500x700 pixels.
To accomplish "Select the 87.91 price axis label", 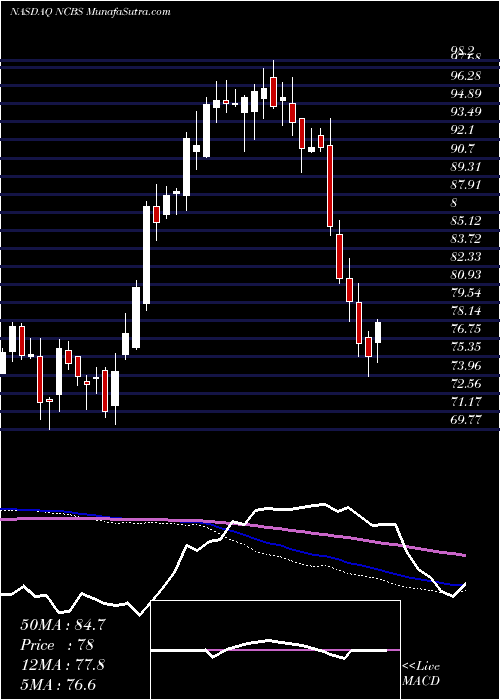I will 466,184.
